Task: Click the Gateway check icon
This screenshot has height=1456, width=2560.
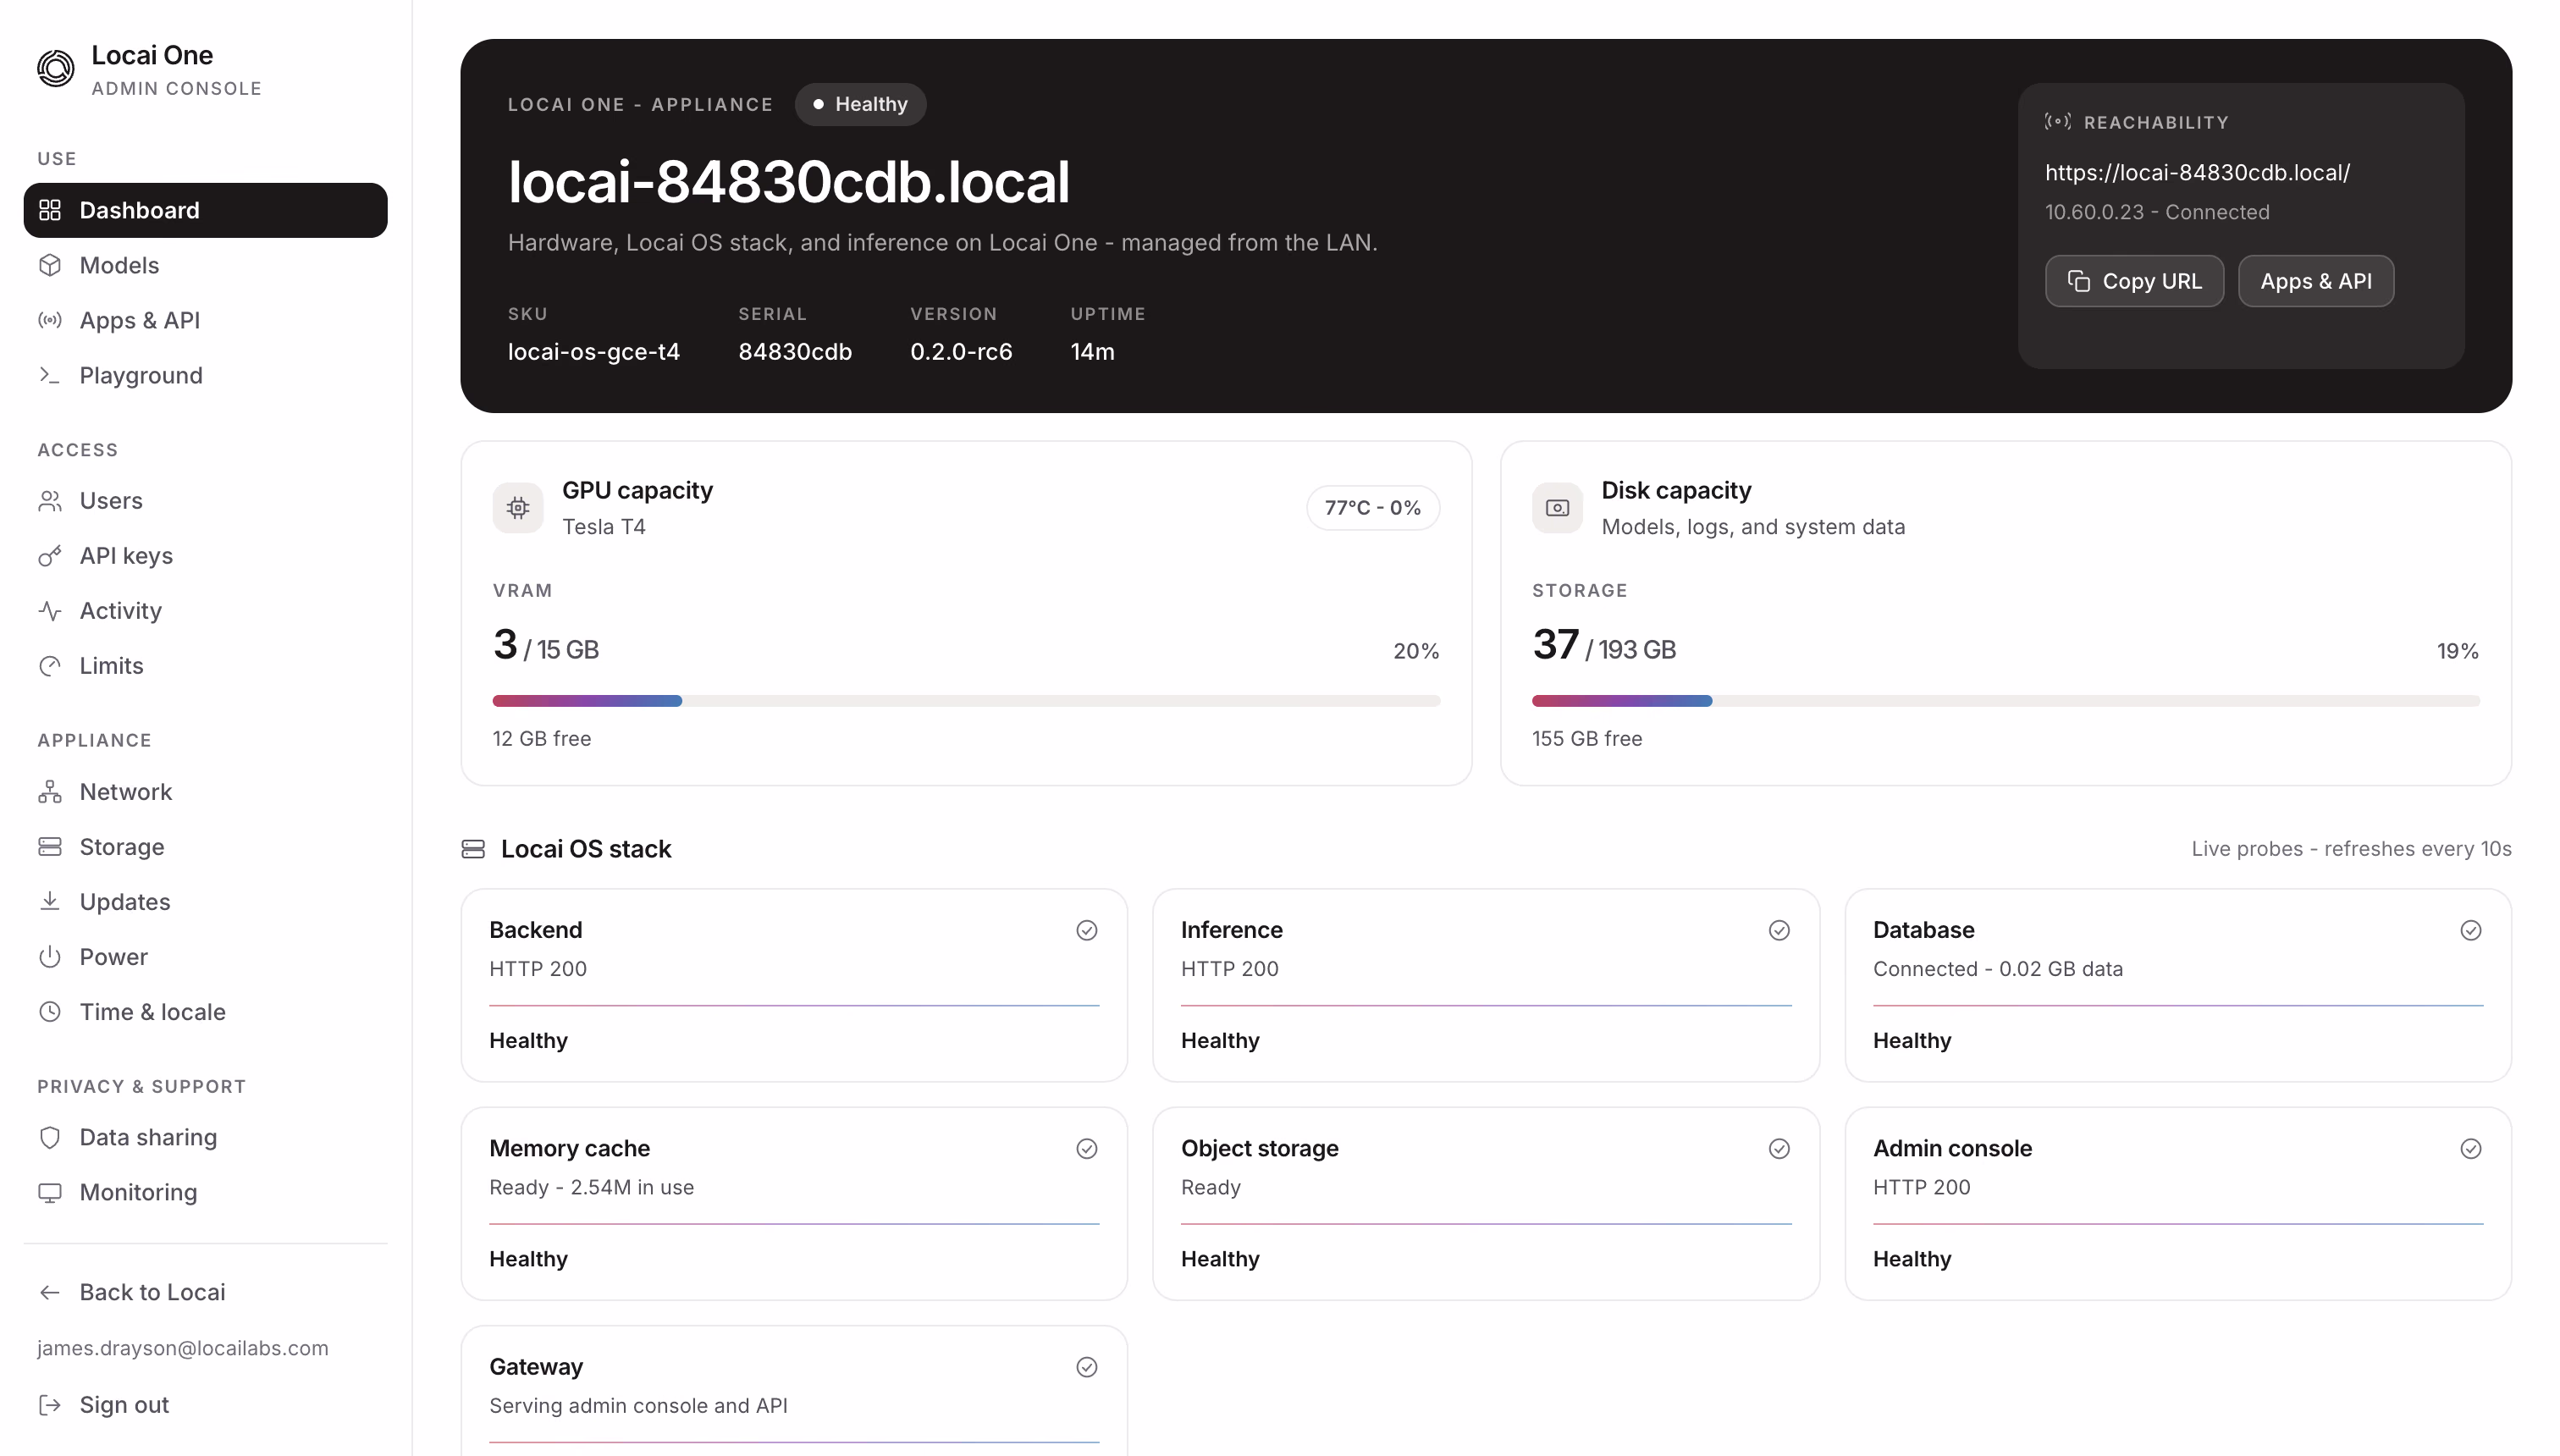Action: pyautogui.click(x=1087, y=1367)
